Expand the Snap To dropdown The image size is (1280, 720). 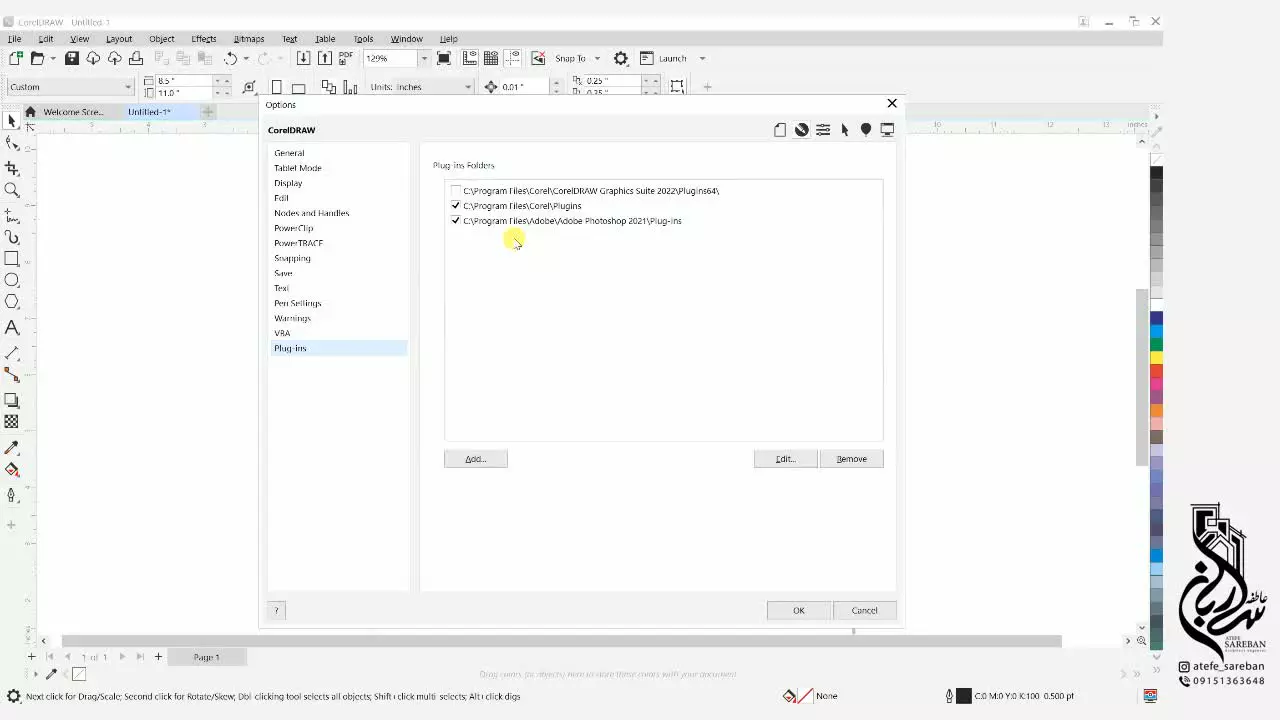point(597,59)
